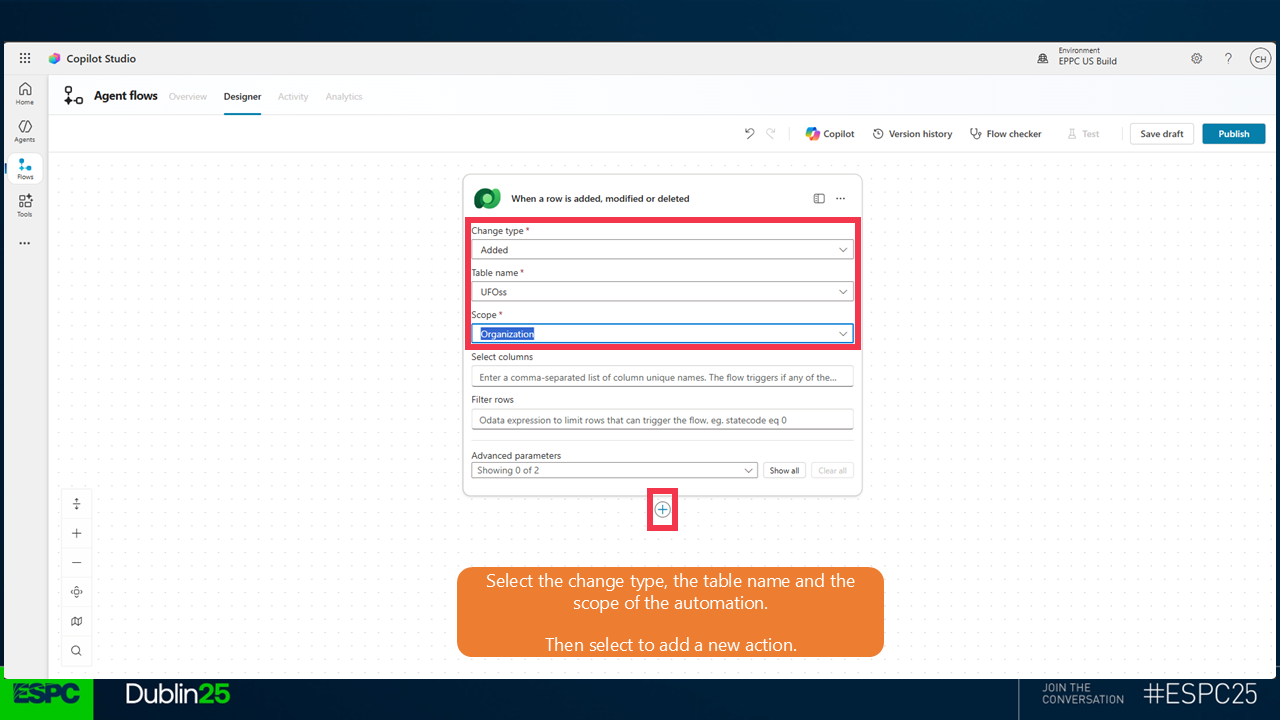Toggle the canvas minimap view
This screenshot has width=1280, height=720.
pyautogui.click(x=77, y=621)
